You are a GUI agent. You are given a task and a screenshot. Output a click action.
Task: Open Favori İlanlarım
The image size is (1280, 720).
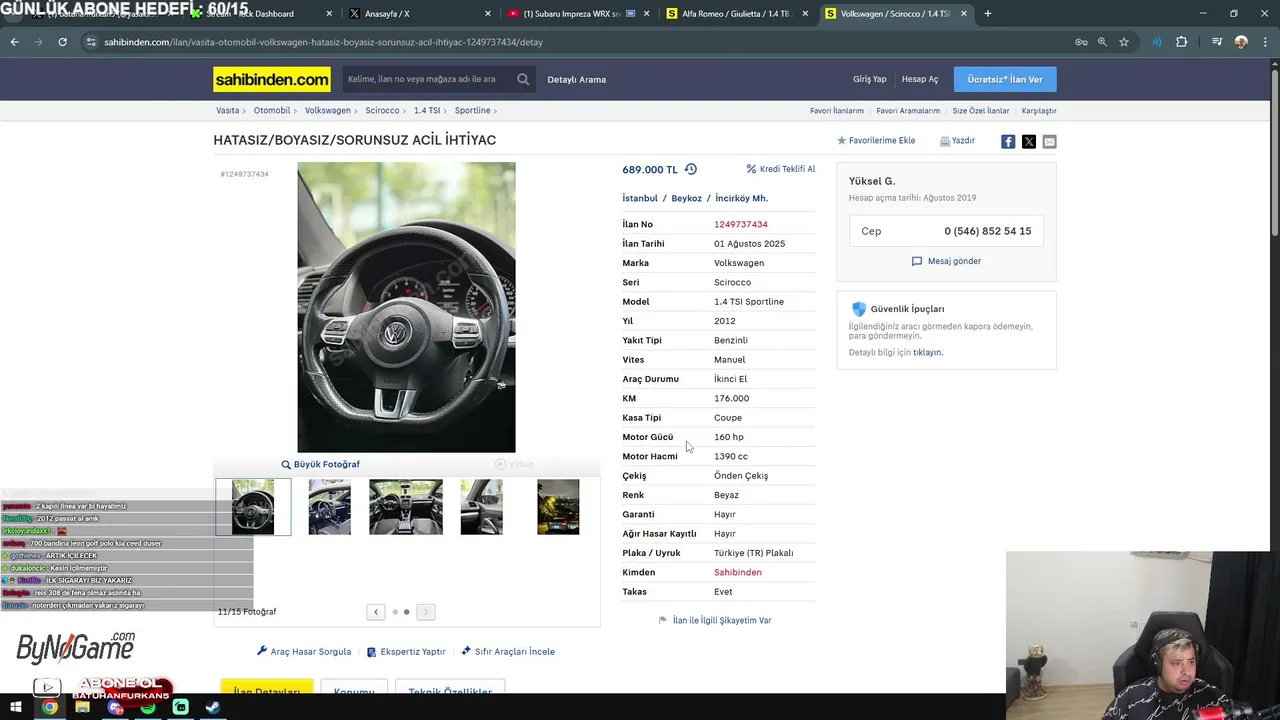coord(837,111)
